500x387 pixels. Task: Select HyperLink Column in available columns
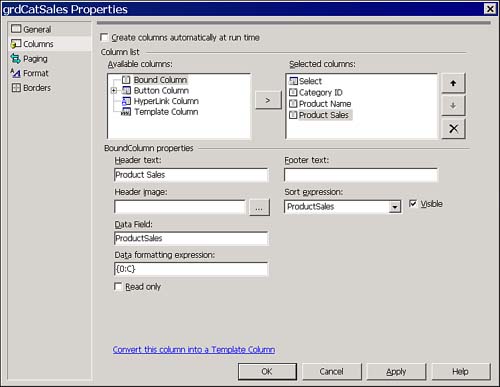point(166,101)
